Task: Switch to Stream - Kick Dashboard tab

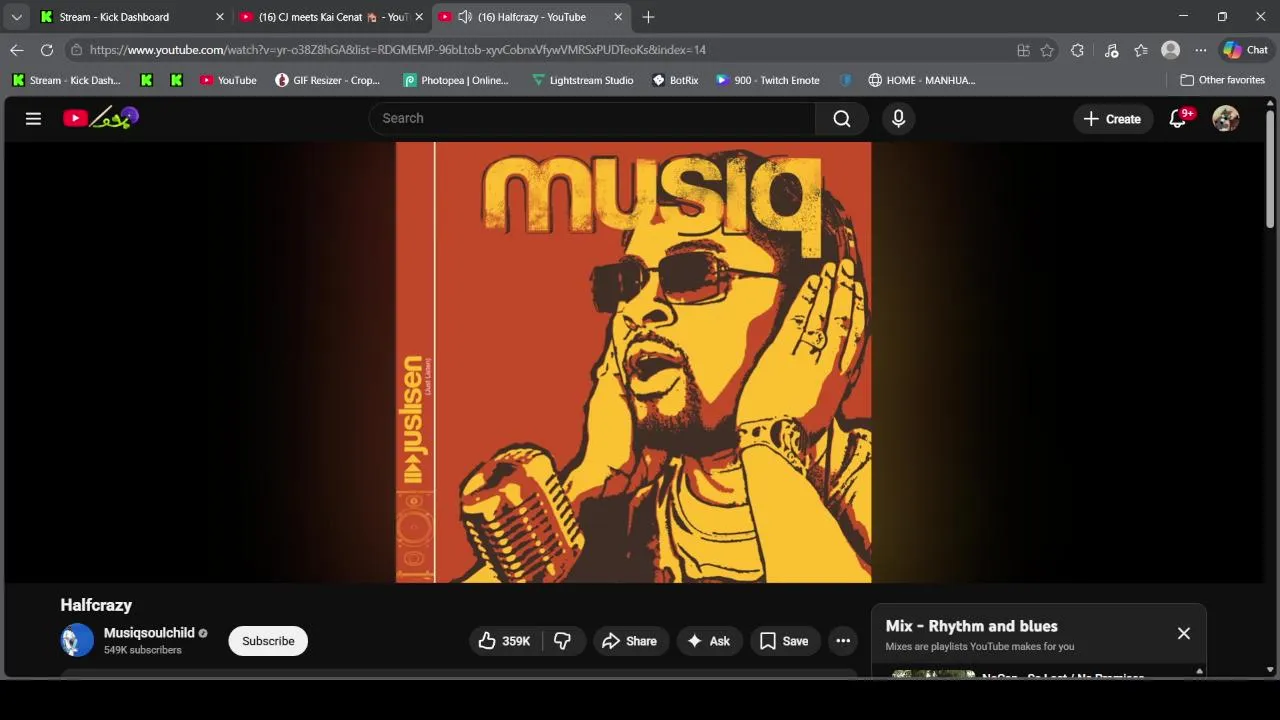Action: 130,17
